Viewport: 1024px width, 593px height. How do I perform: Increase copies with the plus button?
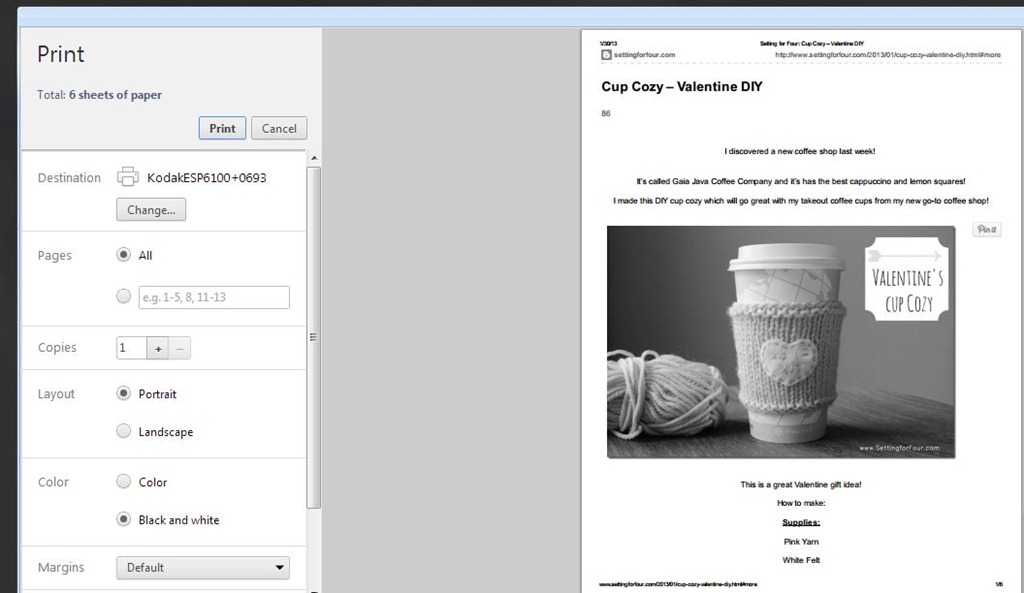(158, 348)
